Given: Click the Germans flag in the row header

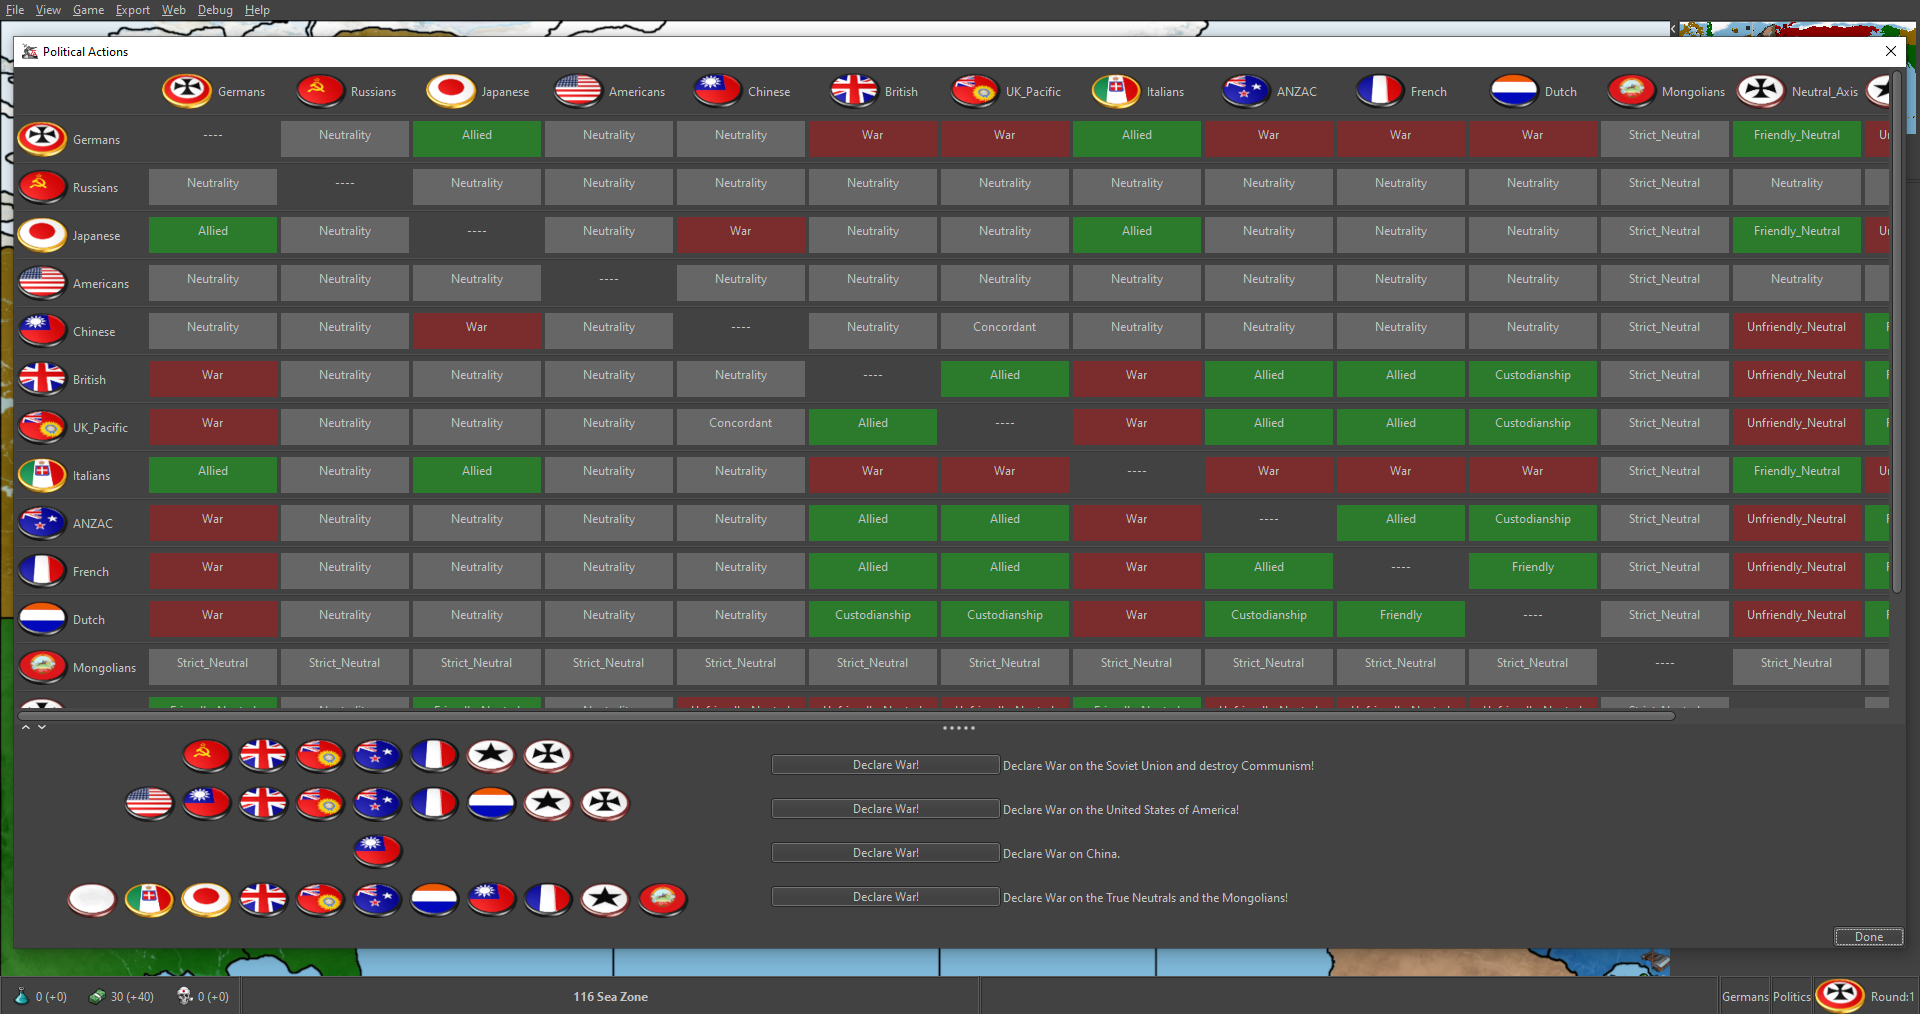Looking at the screenshot, I should 42,139.
